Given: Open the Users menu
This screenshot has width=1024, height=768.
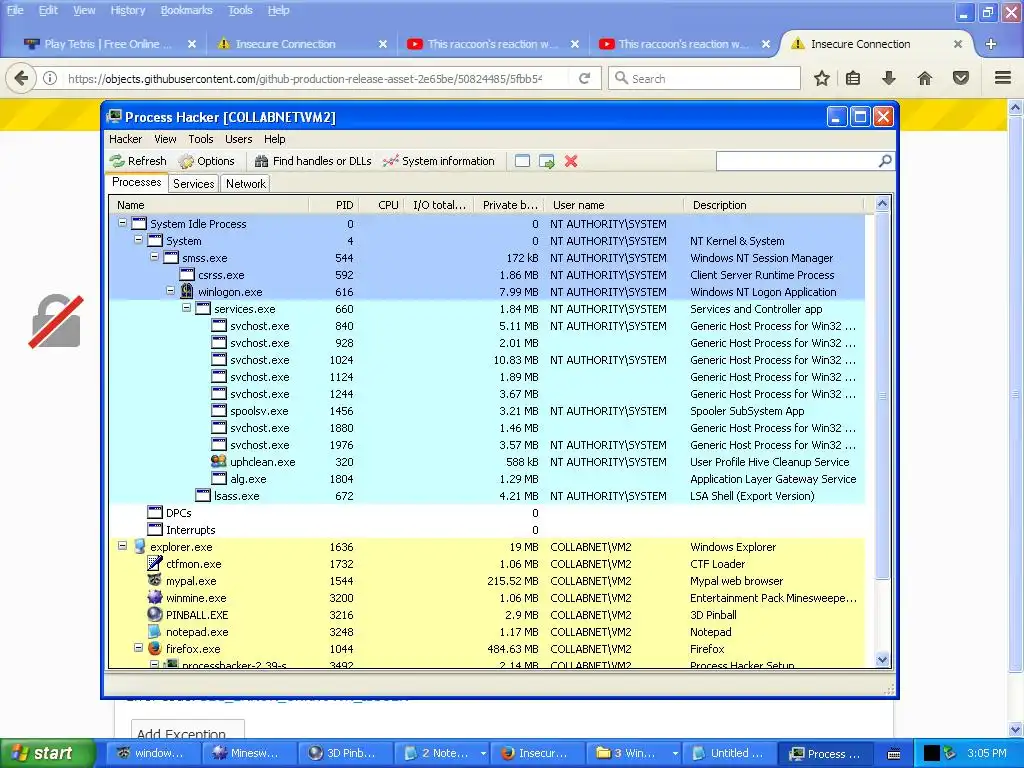Looking at the screenshot, I should [238, 139].
